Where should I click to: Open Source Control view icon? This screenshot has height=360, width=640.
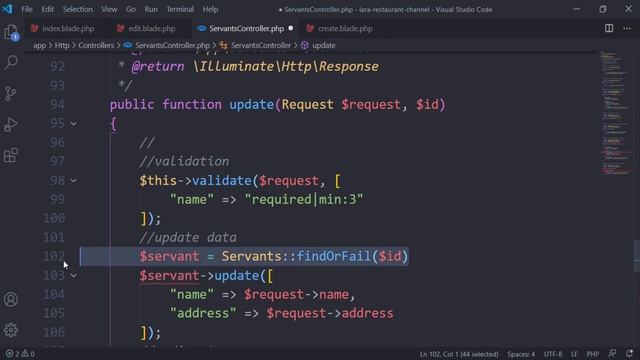11,93
